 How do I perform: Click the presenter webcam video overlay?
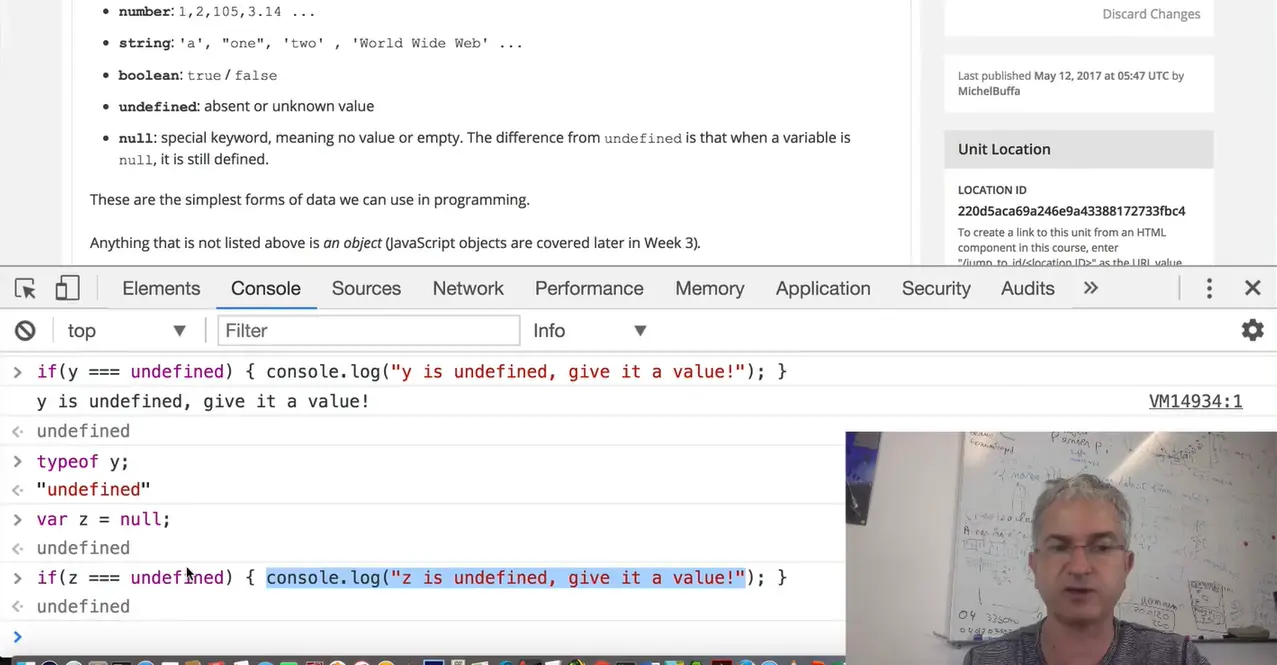1061,548
